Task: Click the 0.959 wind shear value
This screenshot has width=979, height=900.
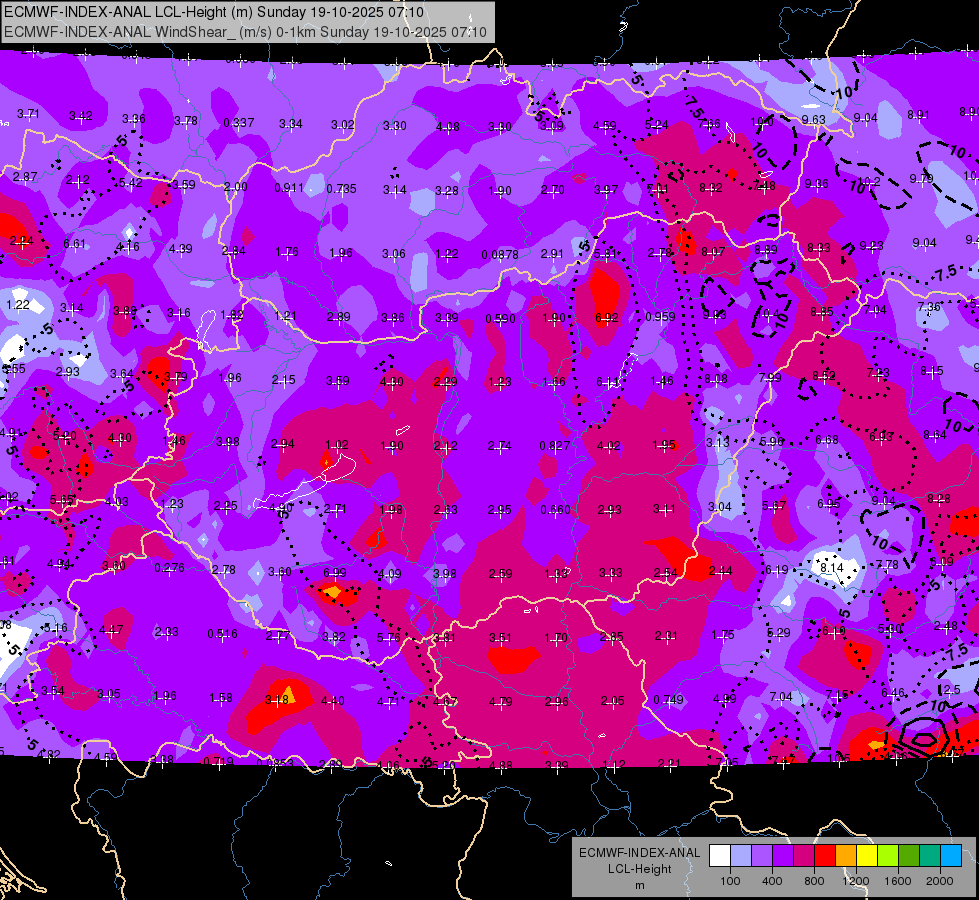Action: (x=661, y=316)
